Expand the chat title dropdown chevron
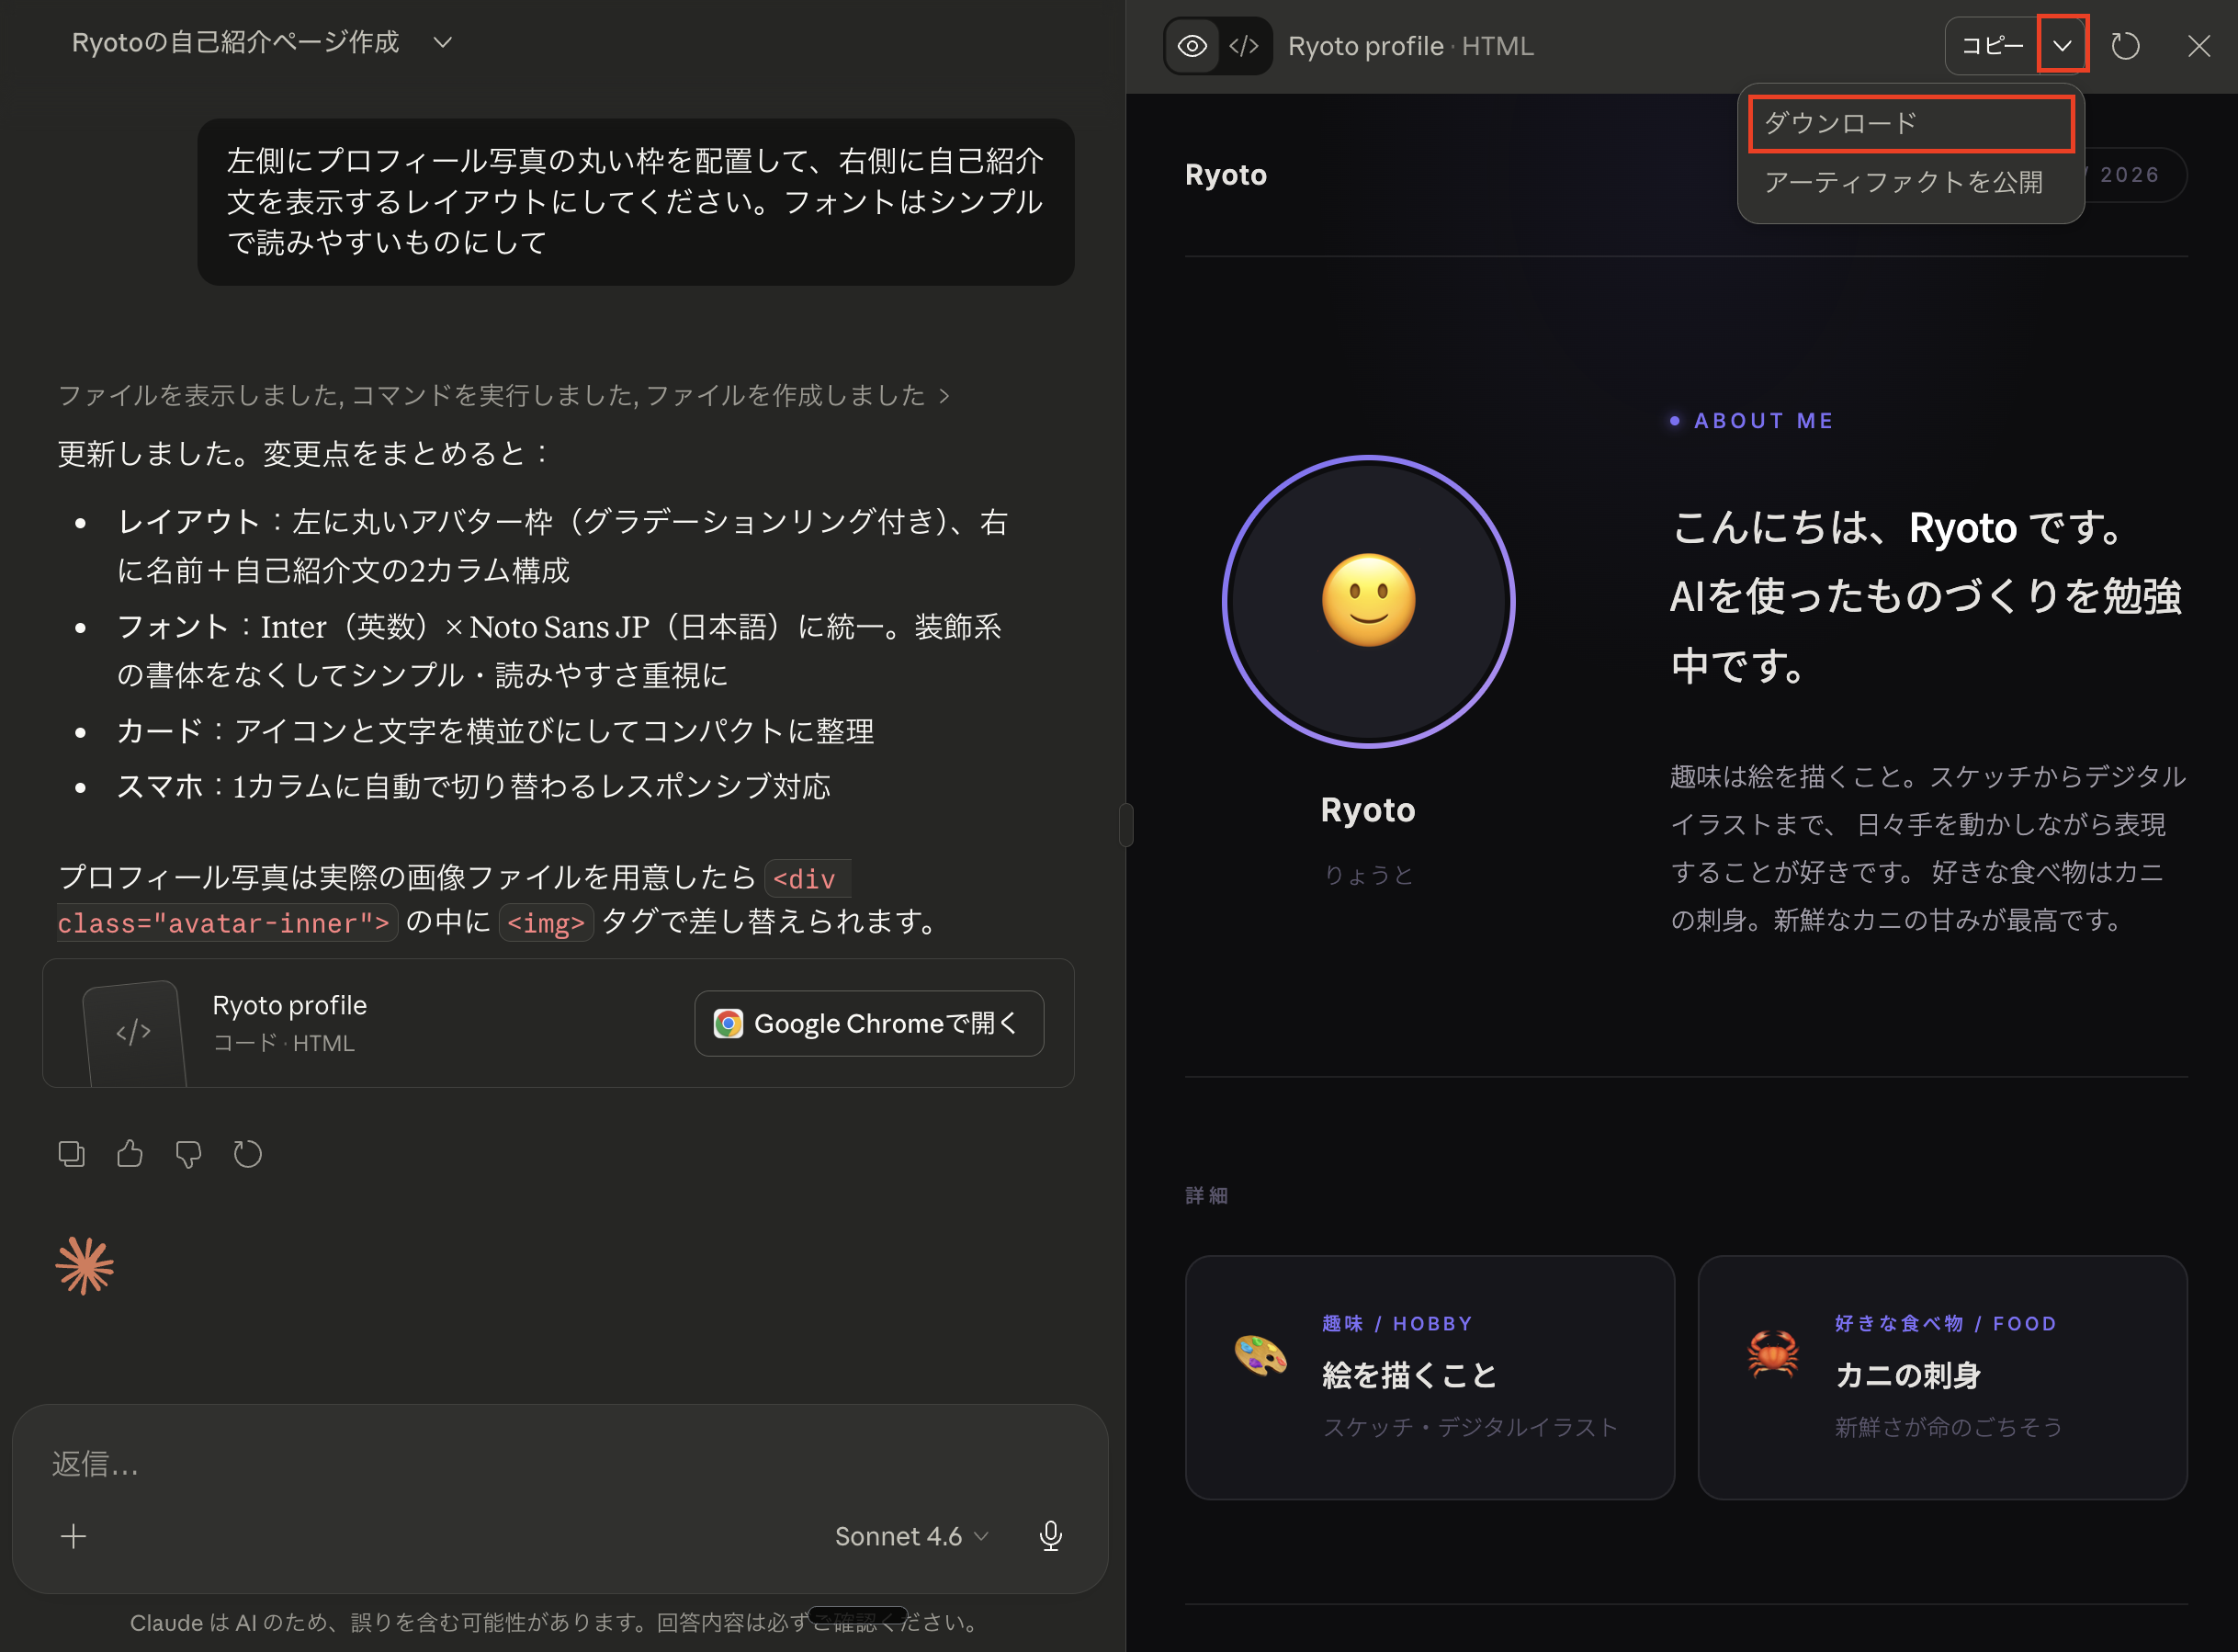This screenshot has width=2238, height=1652. [443, 42]
